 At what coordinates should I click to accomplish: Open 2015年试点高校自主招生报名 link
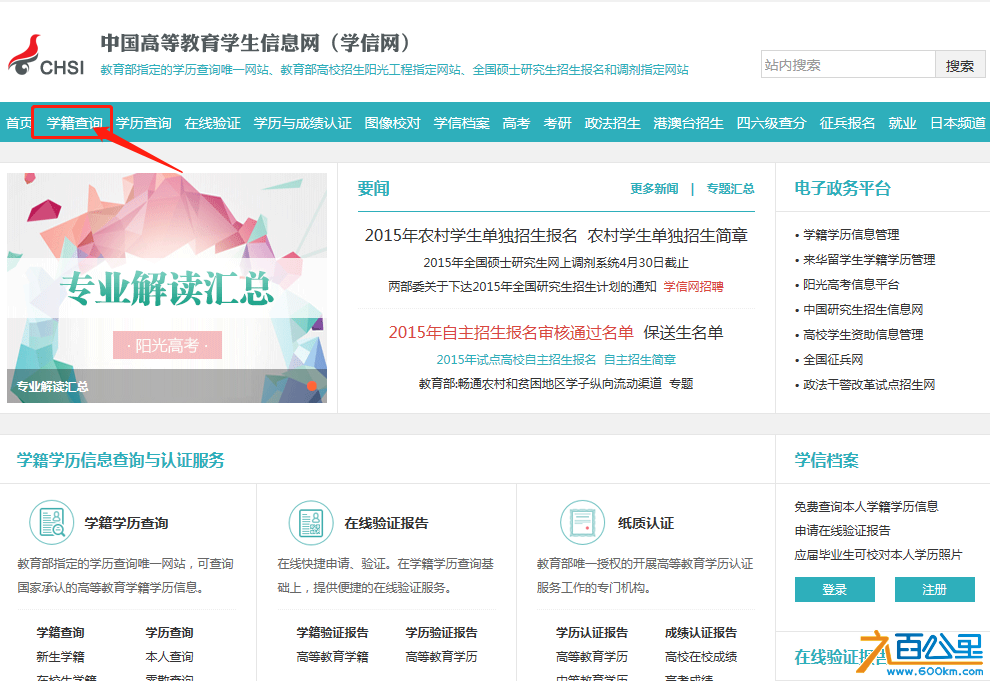516,360
